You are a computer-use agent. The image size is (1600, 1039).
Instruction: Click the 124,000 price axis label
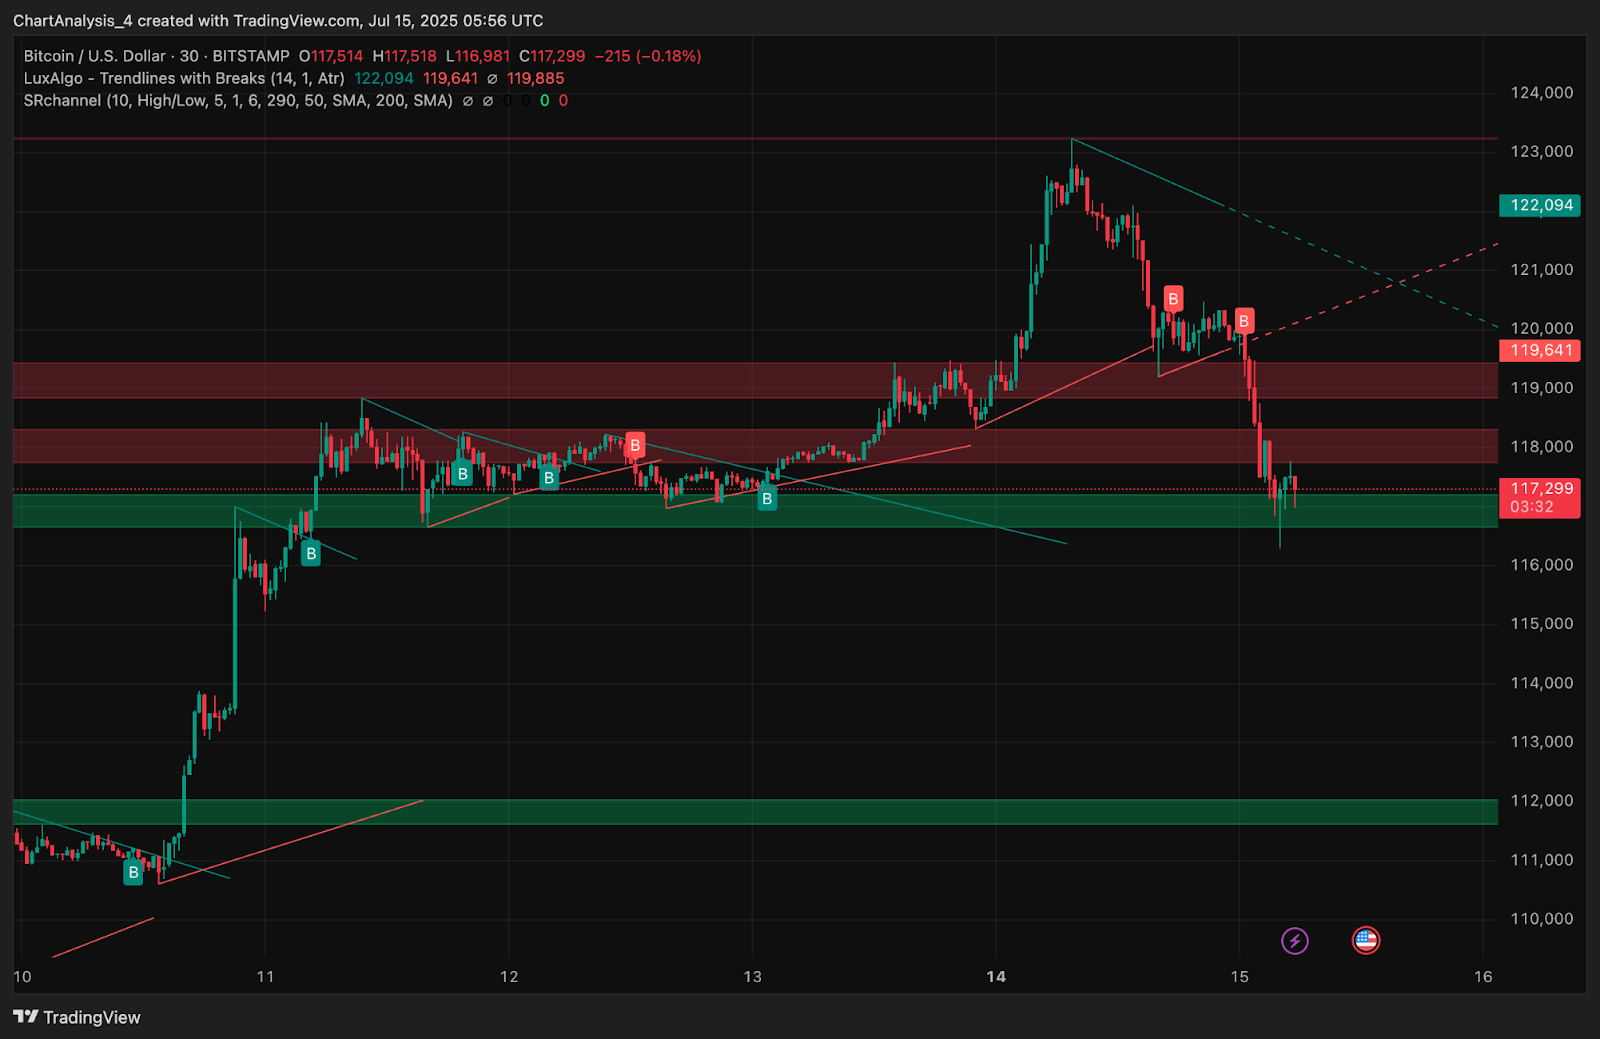click(x=1542, y=92)
